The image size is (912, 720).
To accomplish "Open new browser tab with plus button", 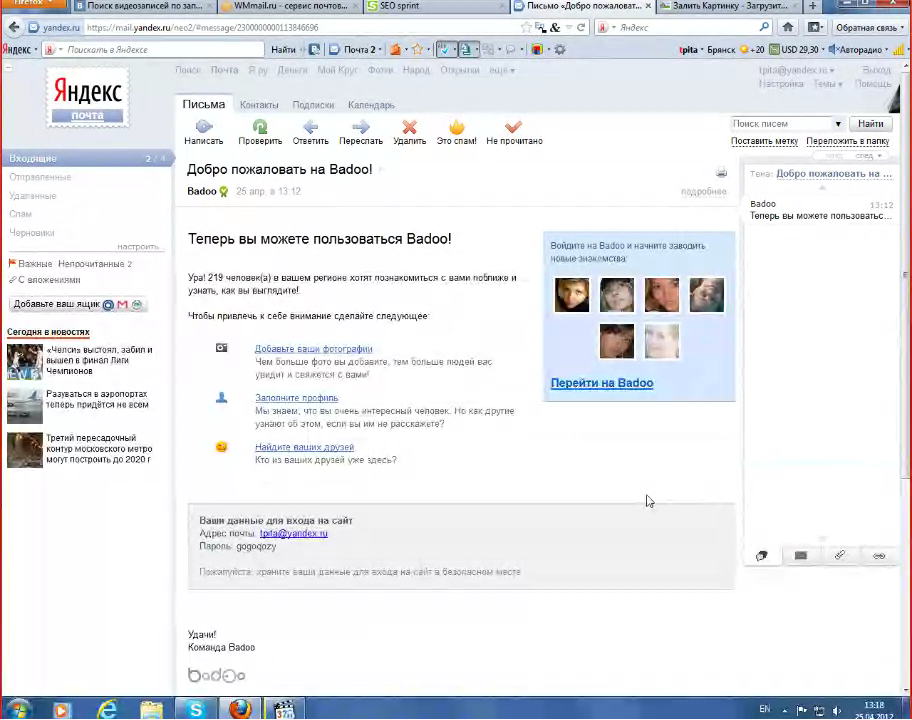I will [x=813, y=6].
